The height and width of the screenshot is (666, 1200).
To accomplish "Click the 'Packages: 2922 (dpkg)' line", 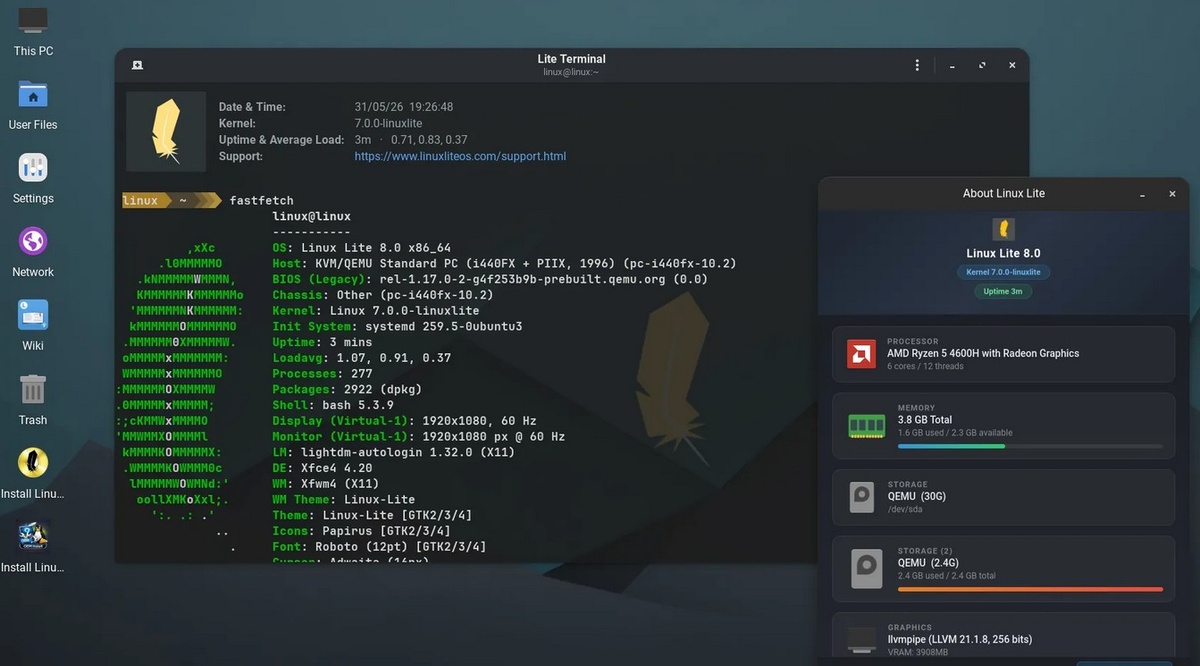I will click(347, 389).
